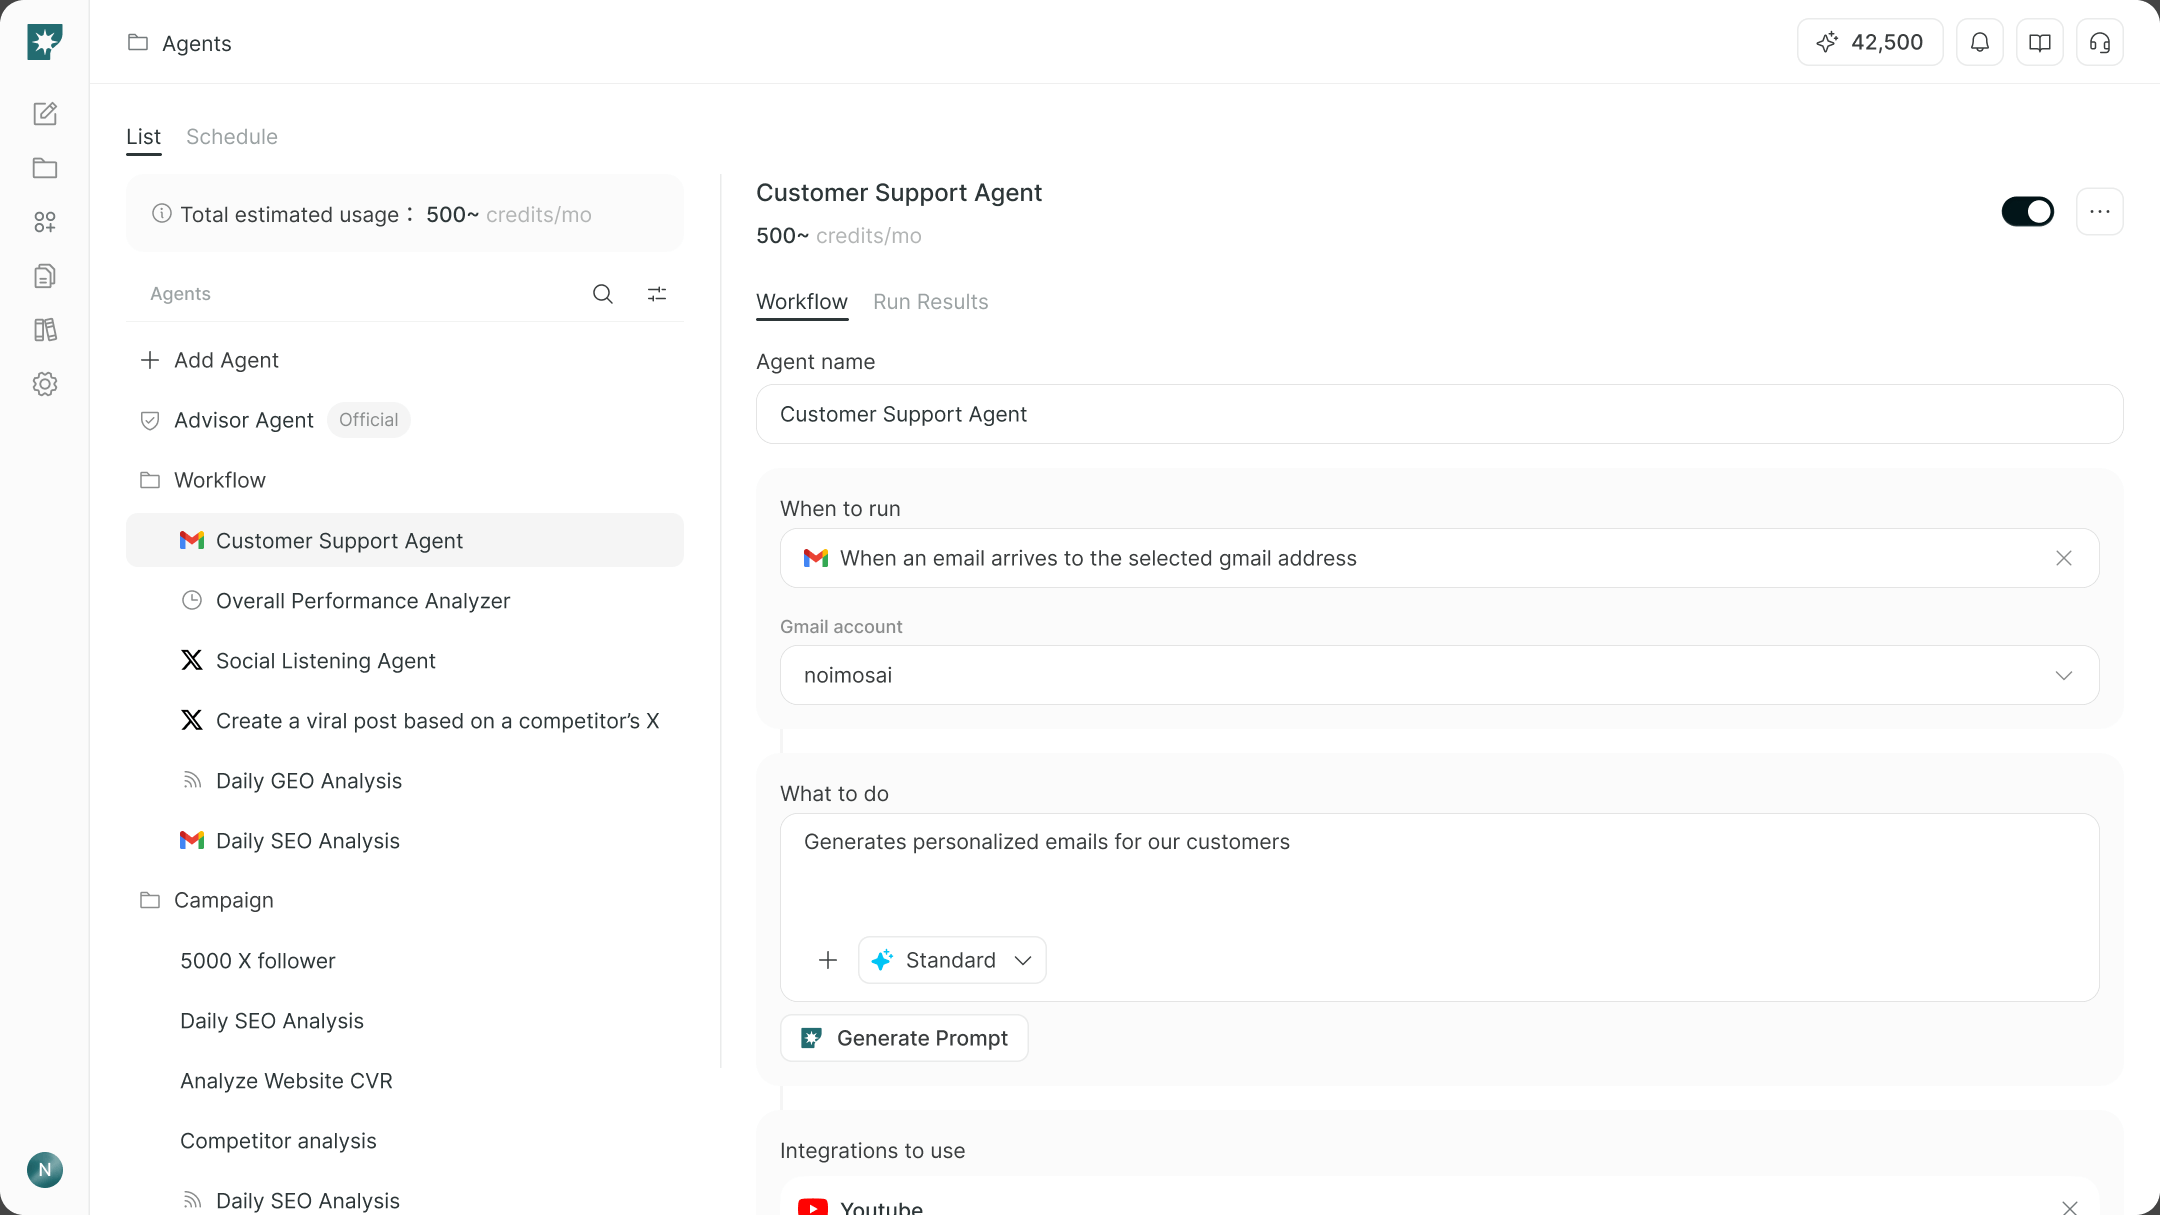The image size is (2160, 1215).
Task: Open the documents icon in sidebar
Action: click(44, 276)
